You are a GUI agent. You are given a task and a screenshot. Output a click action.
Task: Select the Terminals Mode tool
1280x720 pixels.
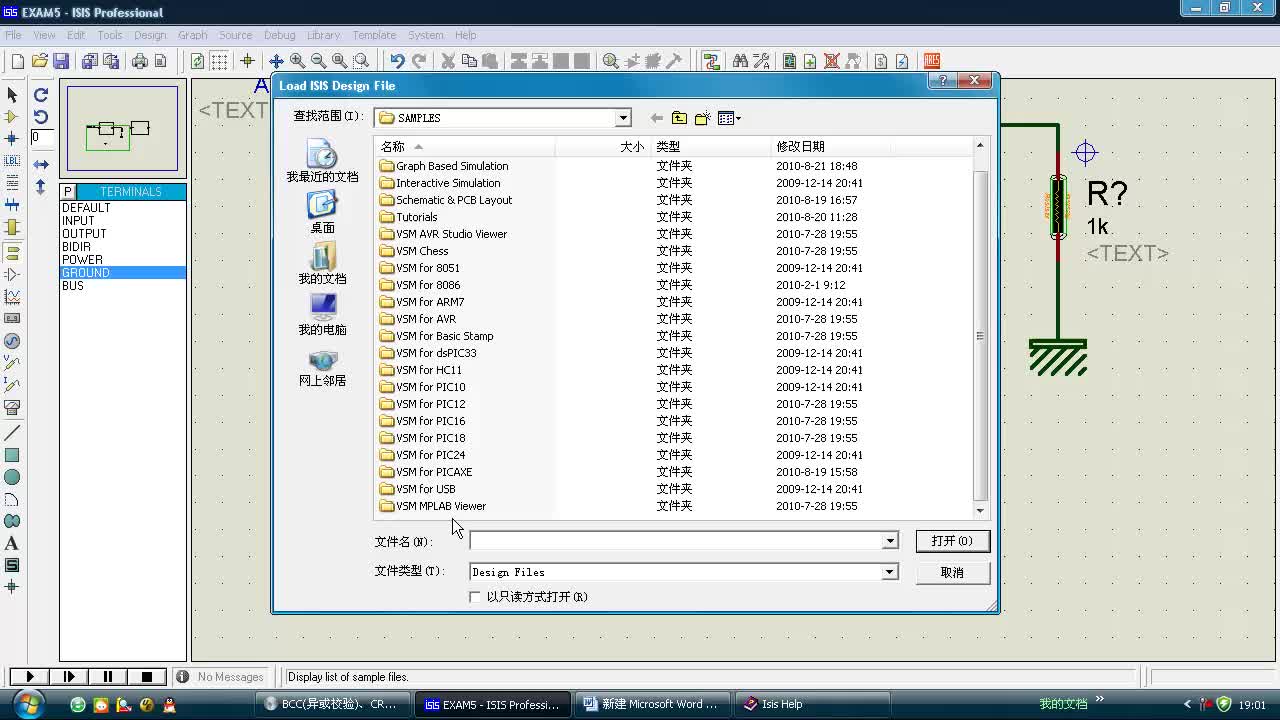(x=12, y=253)
